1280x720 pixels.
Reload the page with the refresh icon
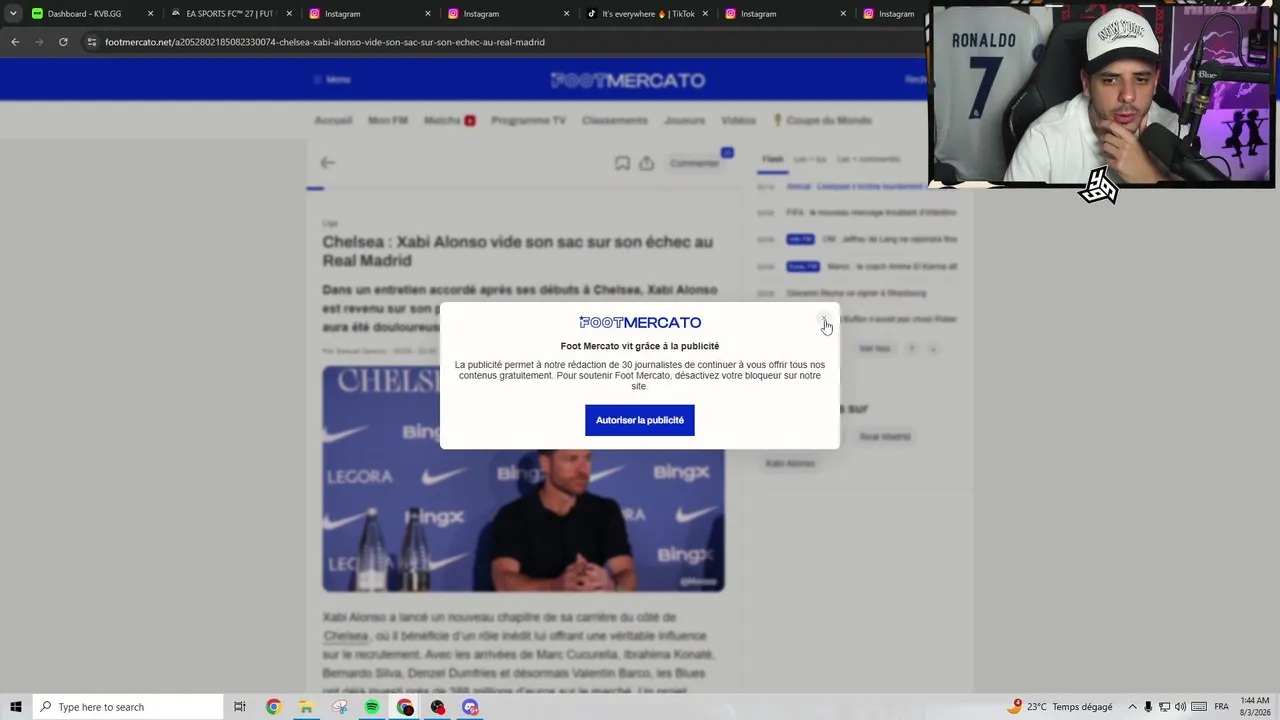click(x=63, y=42)
